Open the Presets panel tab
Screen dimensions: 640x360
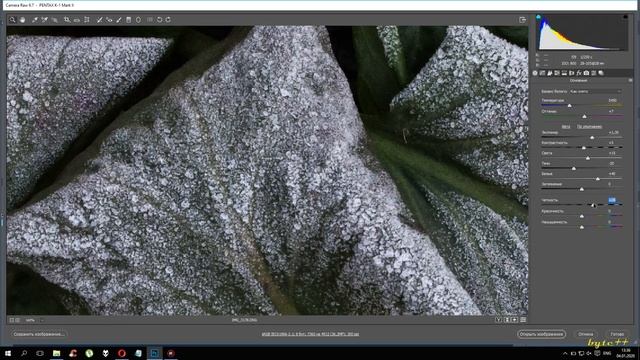pos(594,73)
